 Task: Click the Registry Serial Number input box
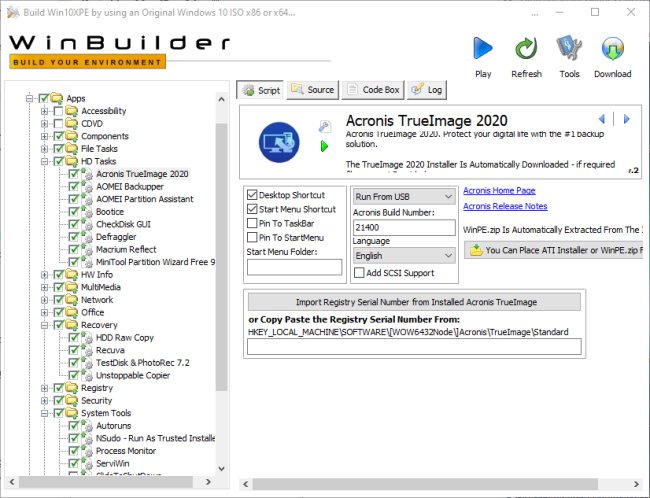pyautogui.click(x=414, y=347)
